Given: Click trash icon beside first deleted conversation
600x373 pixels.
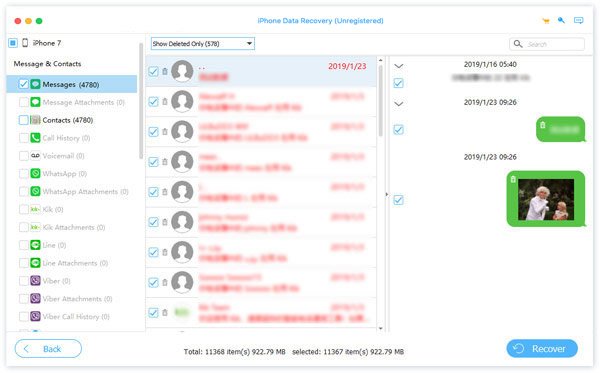Looking at the screenshot, I should click(165, 71).
